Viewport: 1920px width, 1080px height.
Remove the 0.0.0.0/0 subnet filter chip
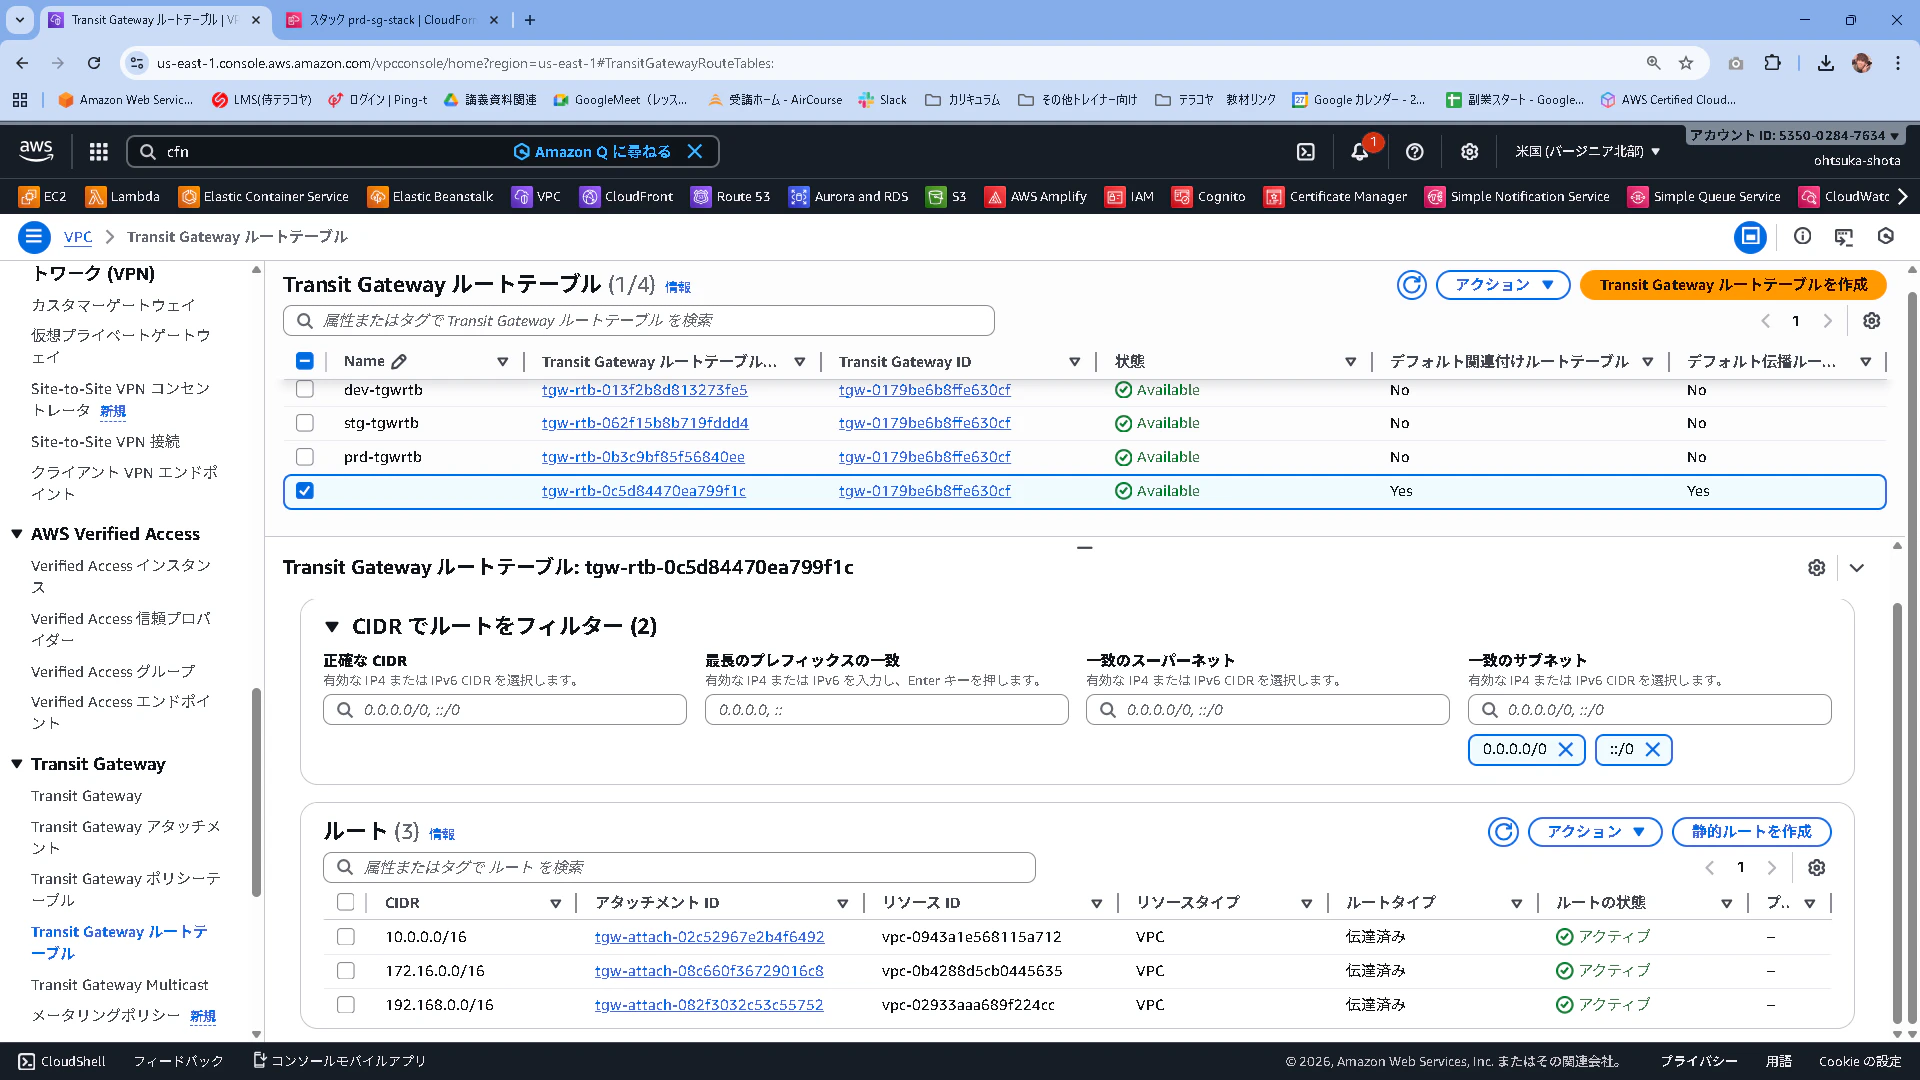tap(1566, 750)
